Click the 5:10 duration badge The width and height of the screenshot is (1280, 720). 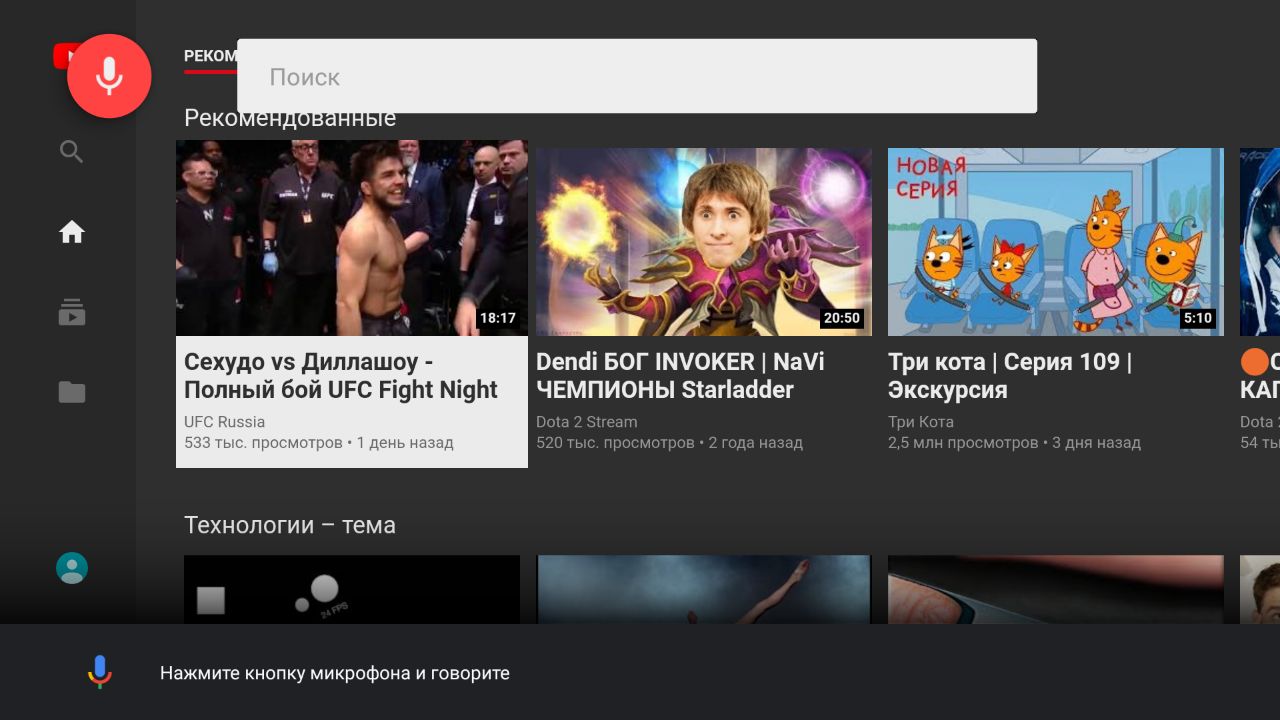point(1197,318)
